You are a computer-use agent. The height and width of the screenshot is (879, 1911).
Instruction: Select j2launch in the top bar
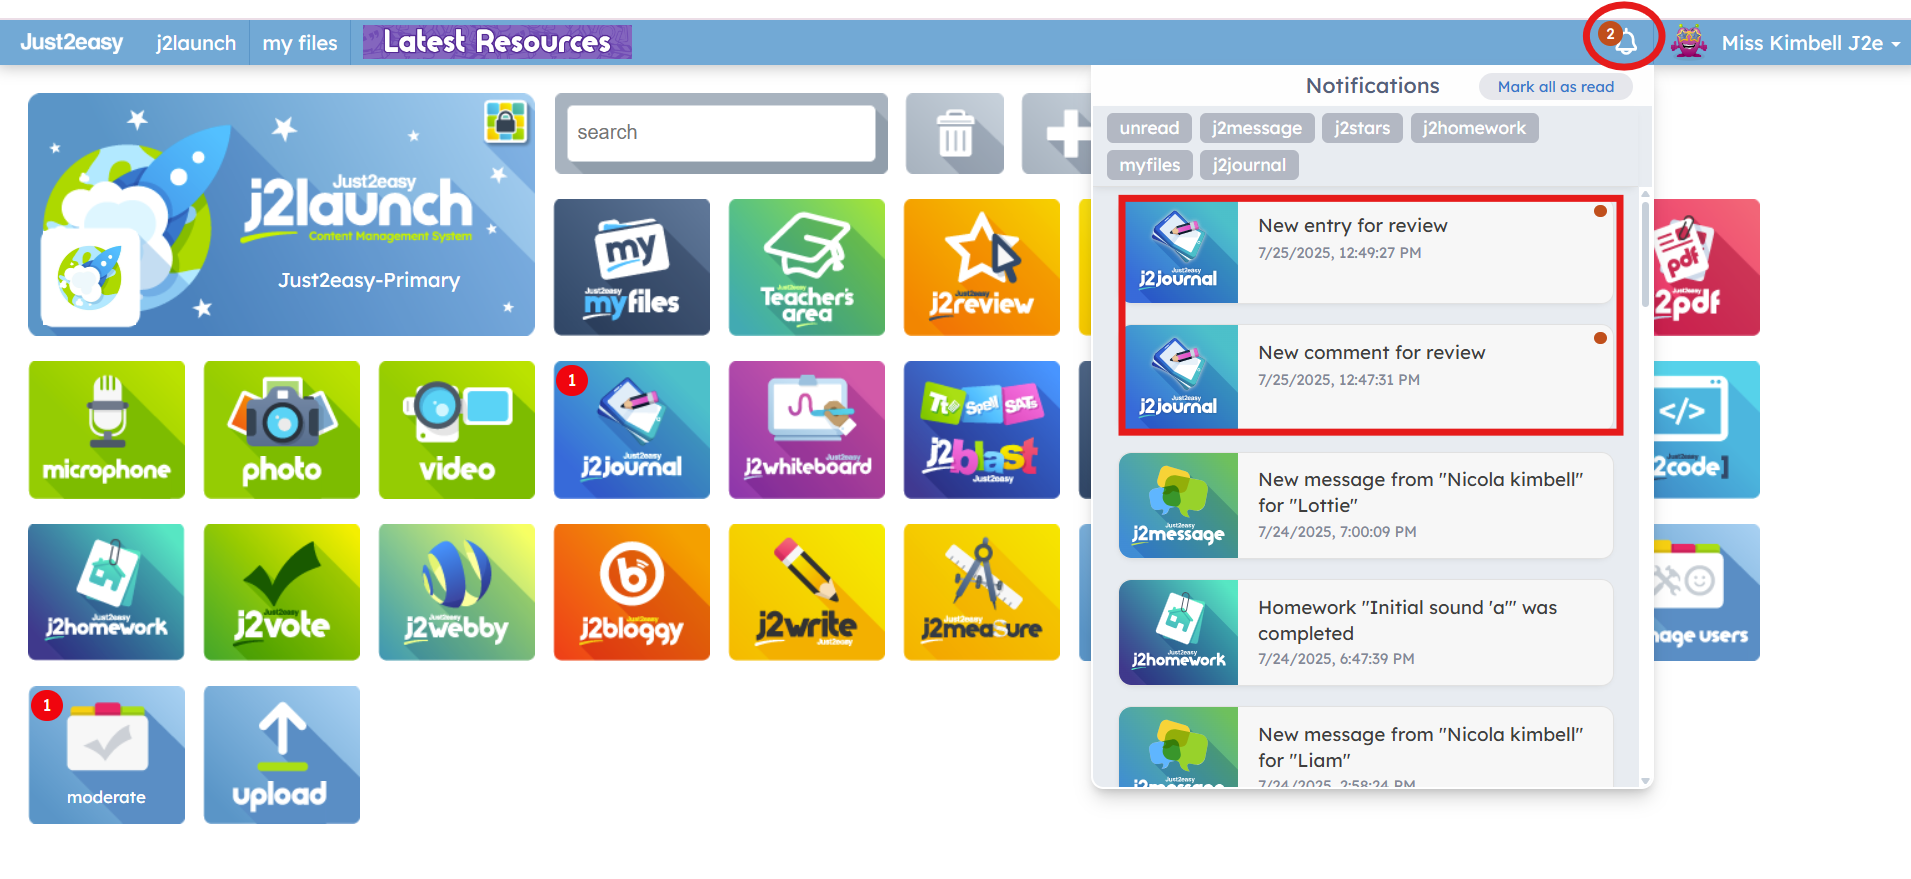[x=196, y=43]
